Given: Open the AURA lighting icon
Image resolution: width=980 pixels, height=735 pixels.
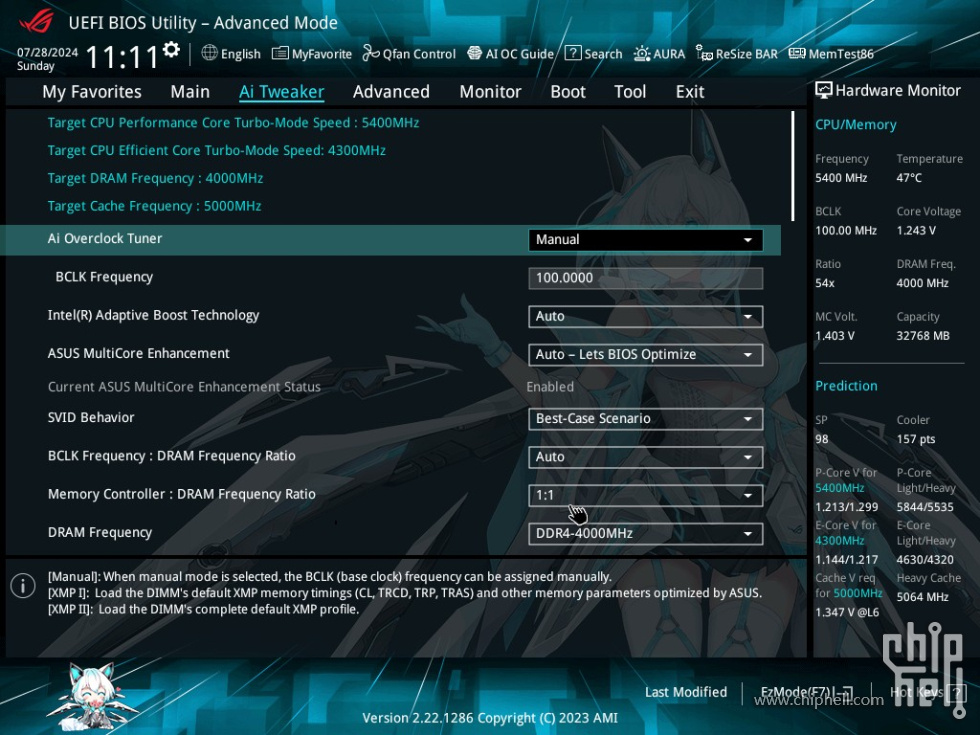Looking at the screenshot, I should click(642, 54).
